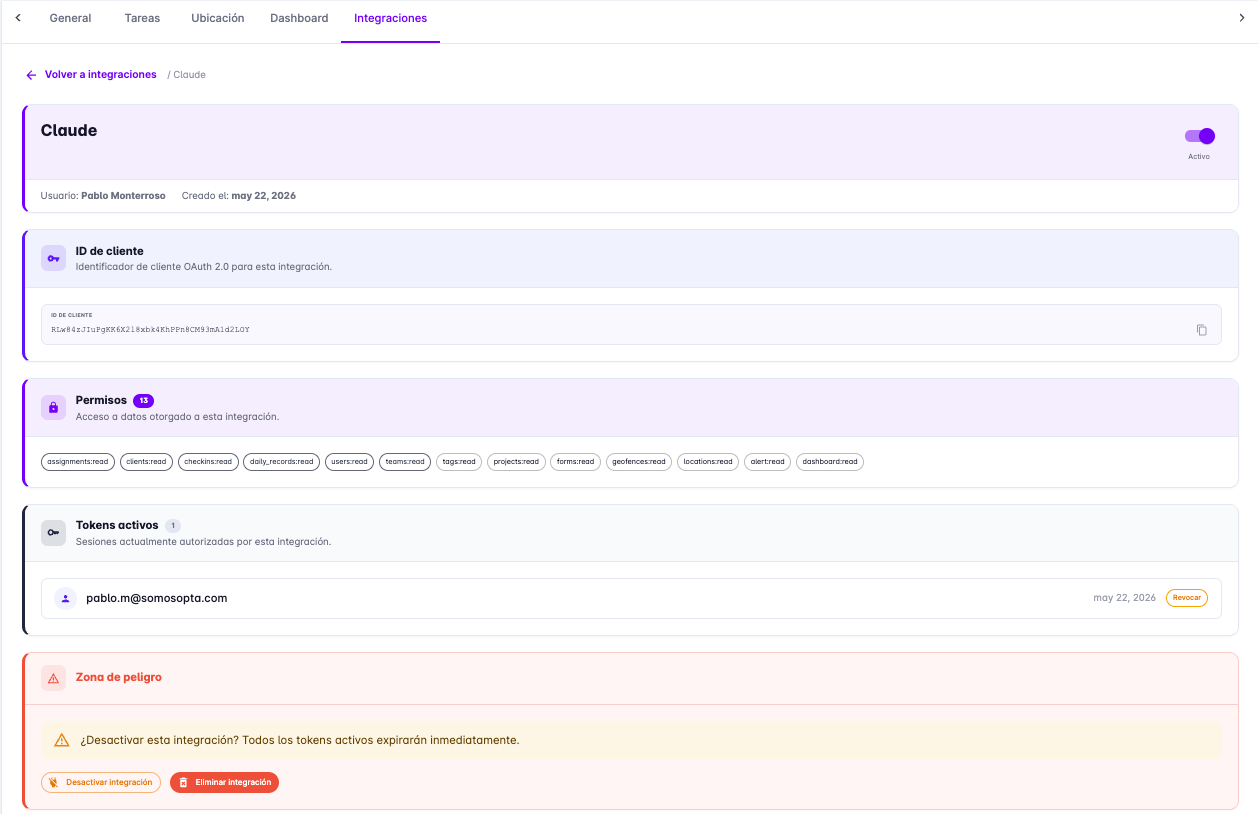Go to the Dashboard tab
Image resolution: width=1258 pixels, height=814 pixels.
pyautogui.click(x=299, y=18)
